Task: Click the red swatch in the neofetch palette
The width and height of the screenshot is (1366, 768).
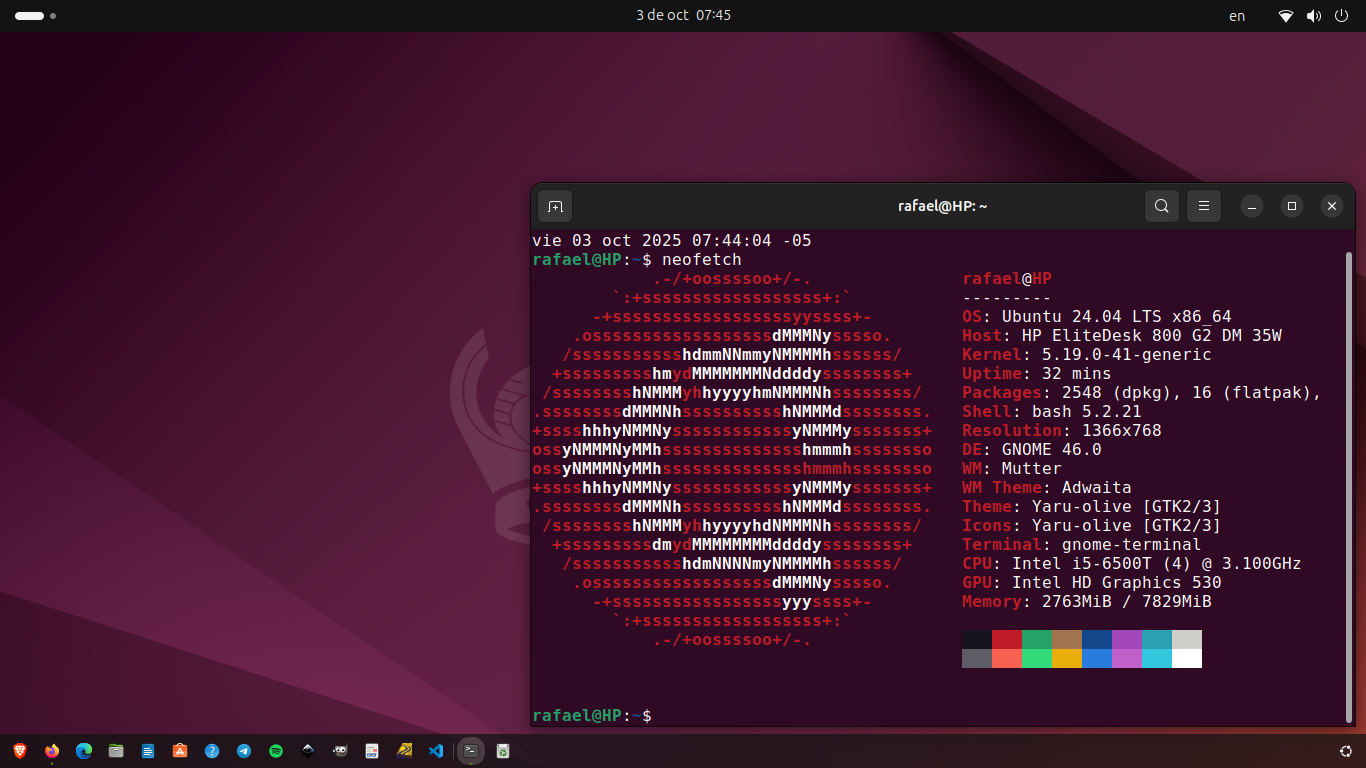Action: tap(1007, 639)
